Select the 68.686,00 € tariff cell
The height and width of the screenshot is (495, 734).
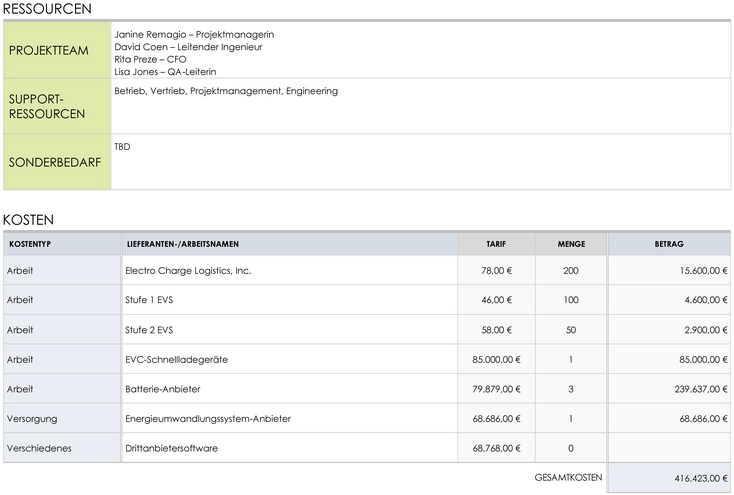point(496,419)
